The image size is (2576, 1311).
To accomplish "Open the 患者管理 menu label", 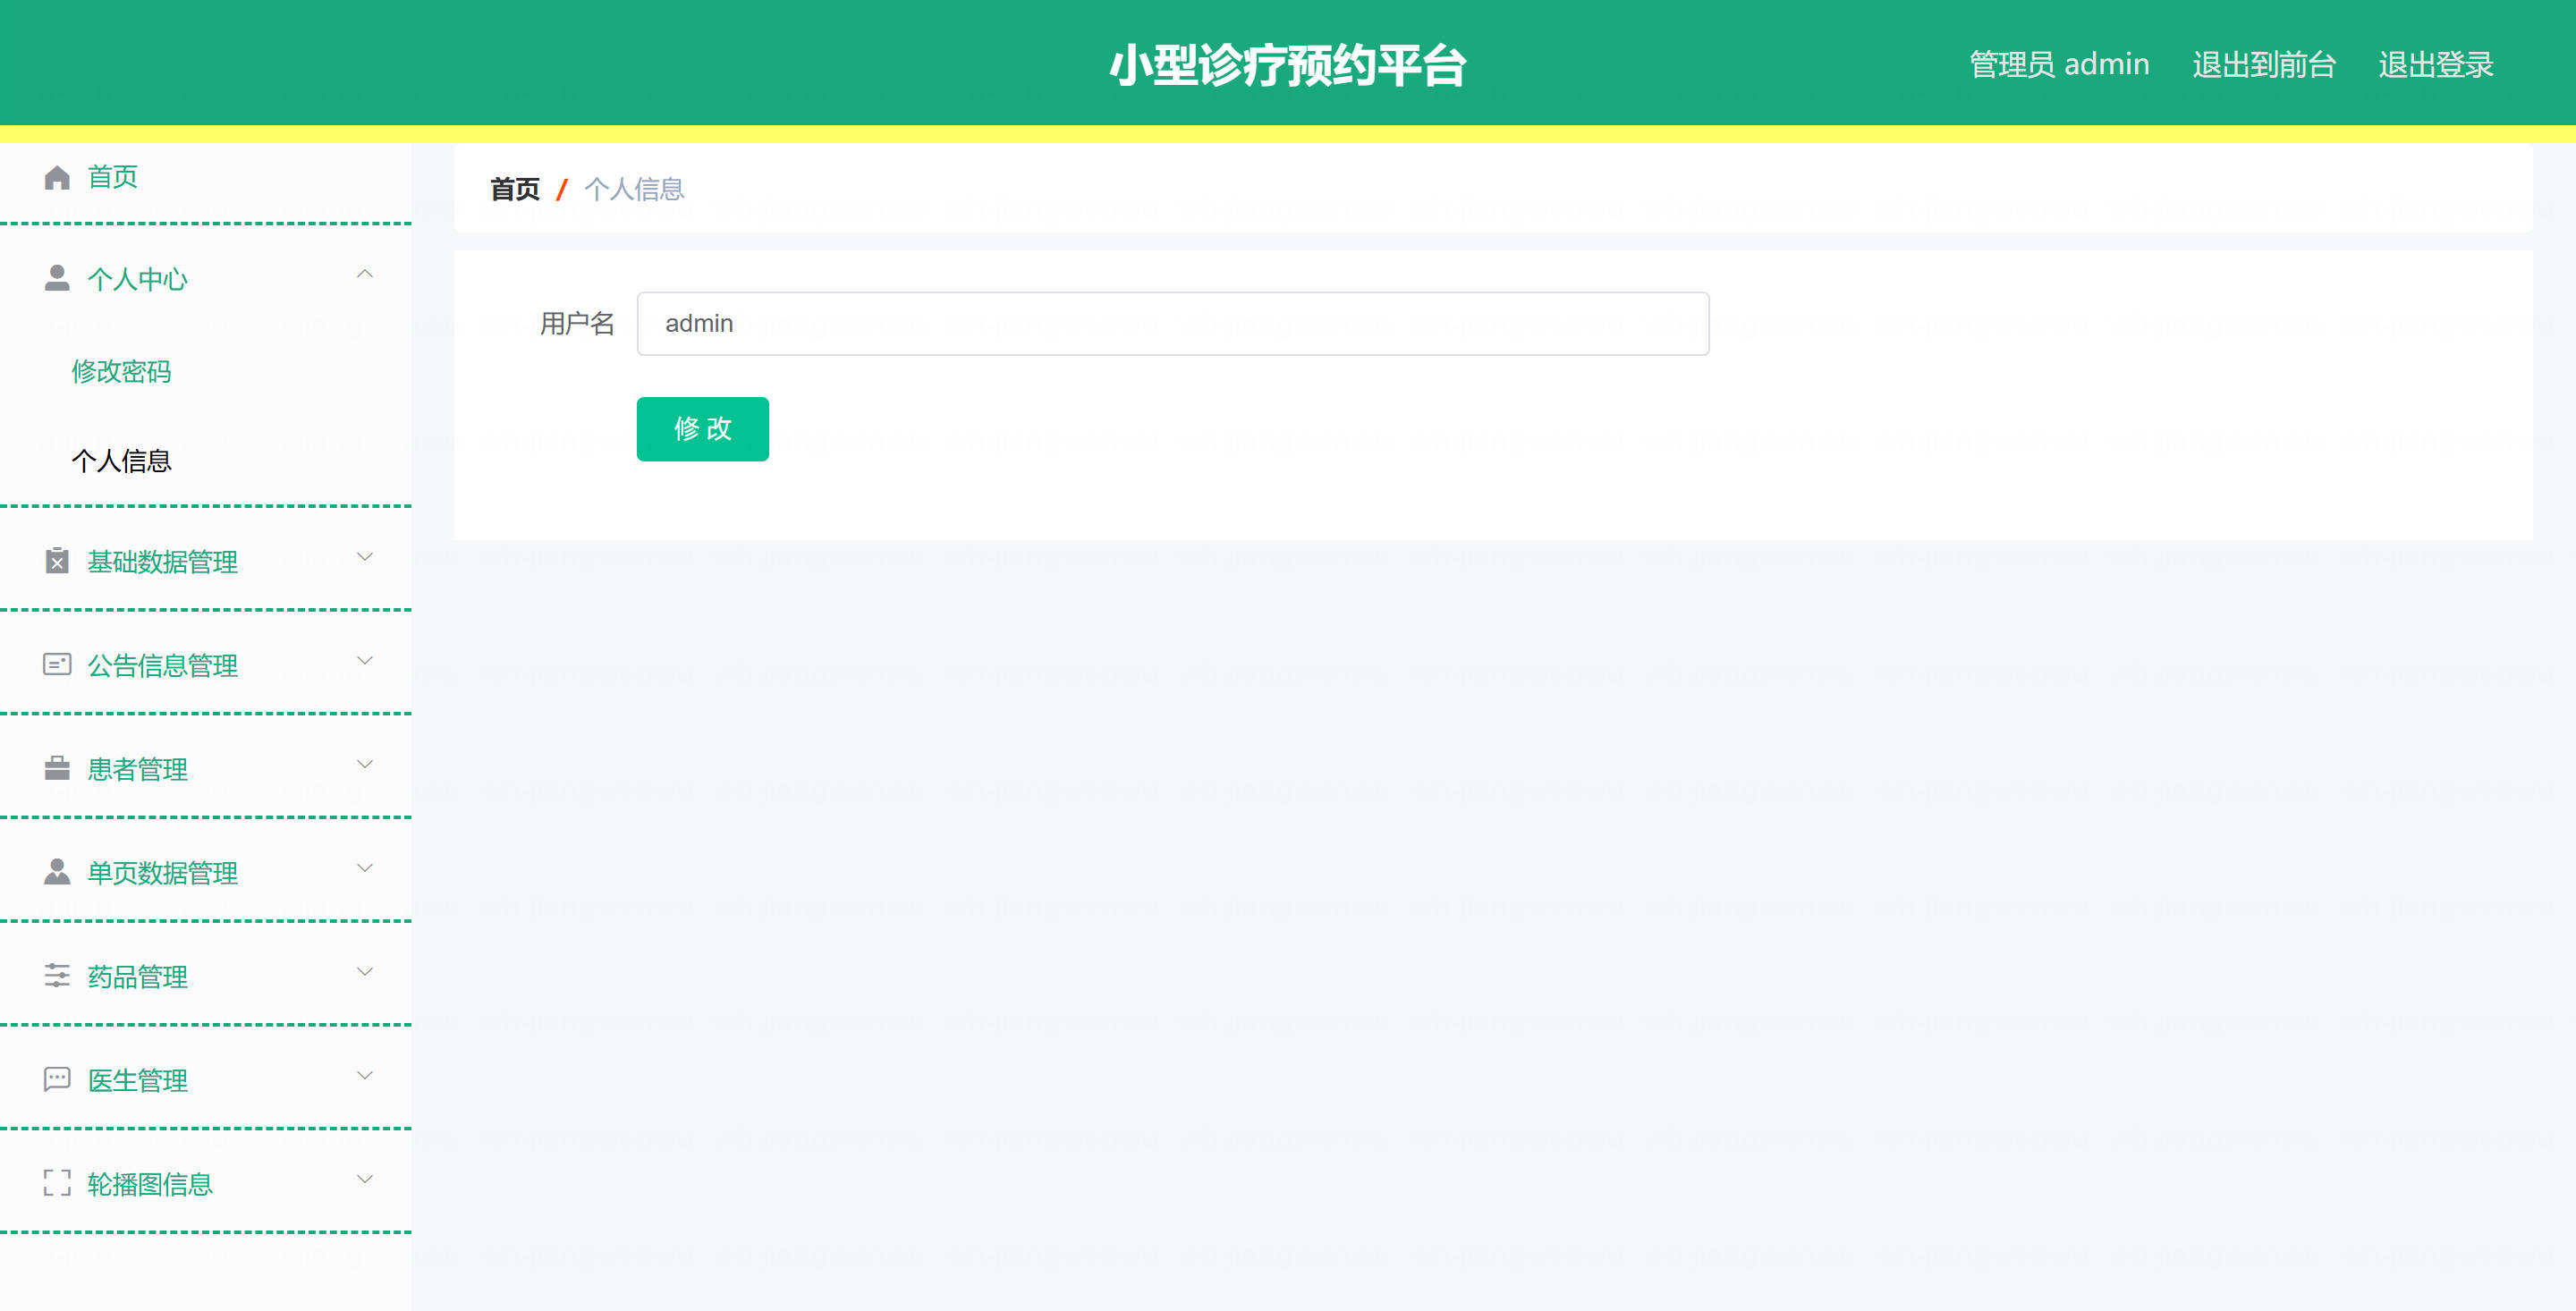I will coord(137,769).
